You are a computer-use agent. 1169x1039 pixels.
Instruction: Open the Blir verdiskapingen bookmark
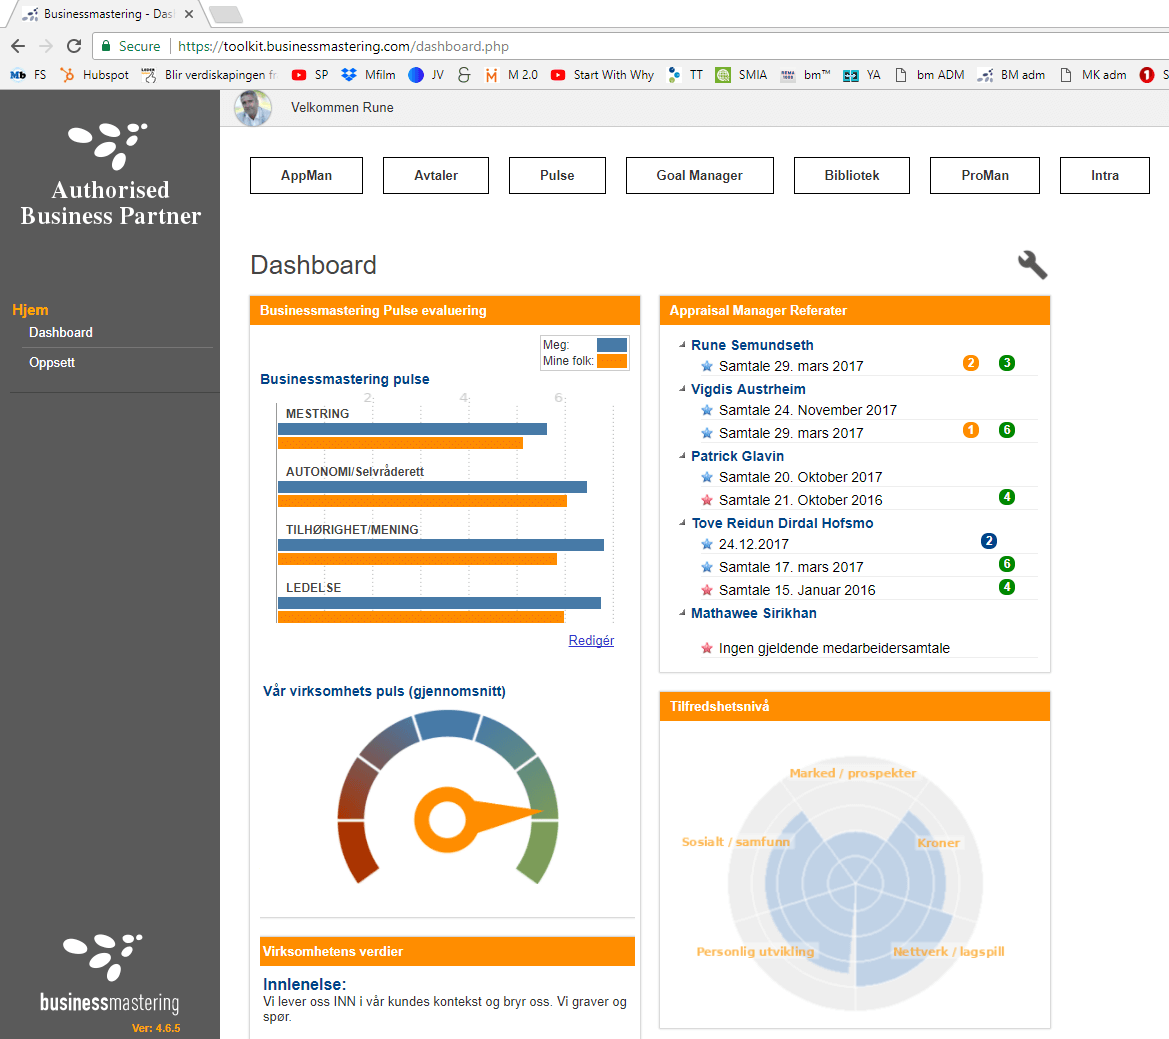coord(209,75)
